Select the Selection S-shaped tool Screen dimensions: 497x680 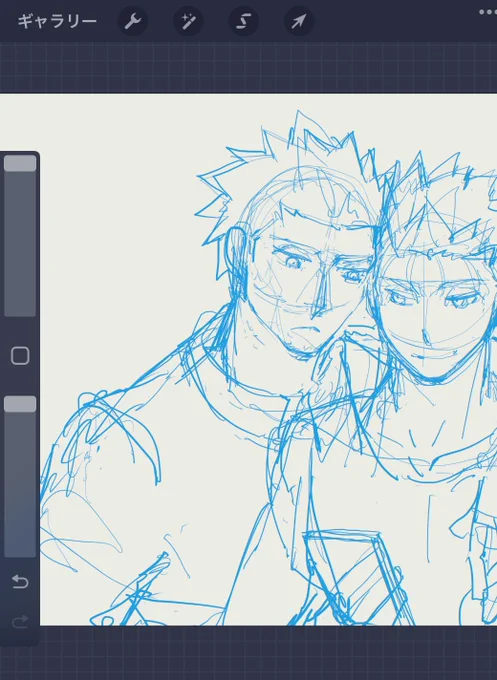pyautogui.click(x=244, y=21)
